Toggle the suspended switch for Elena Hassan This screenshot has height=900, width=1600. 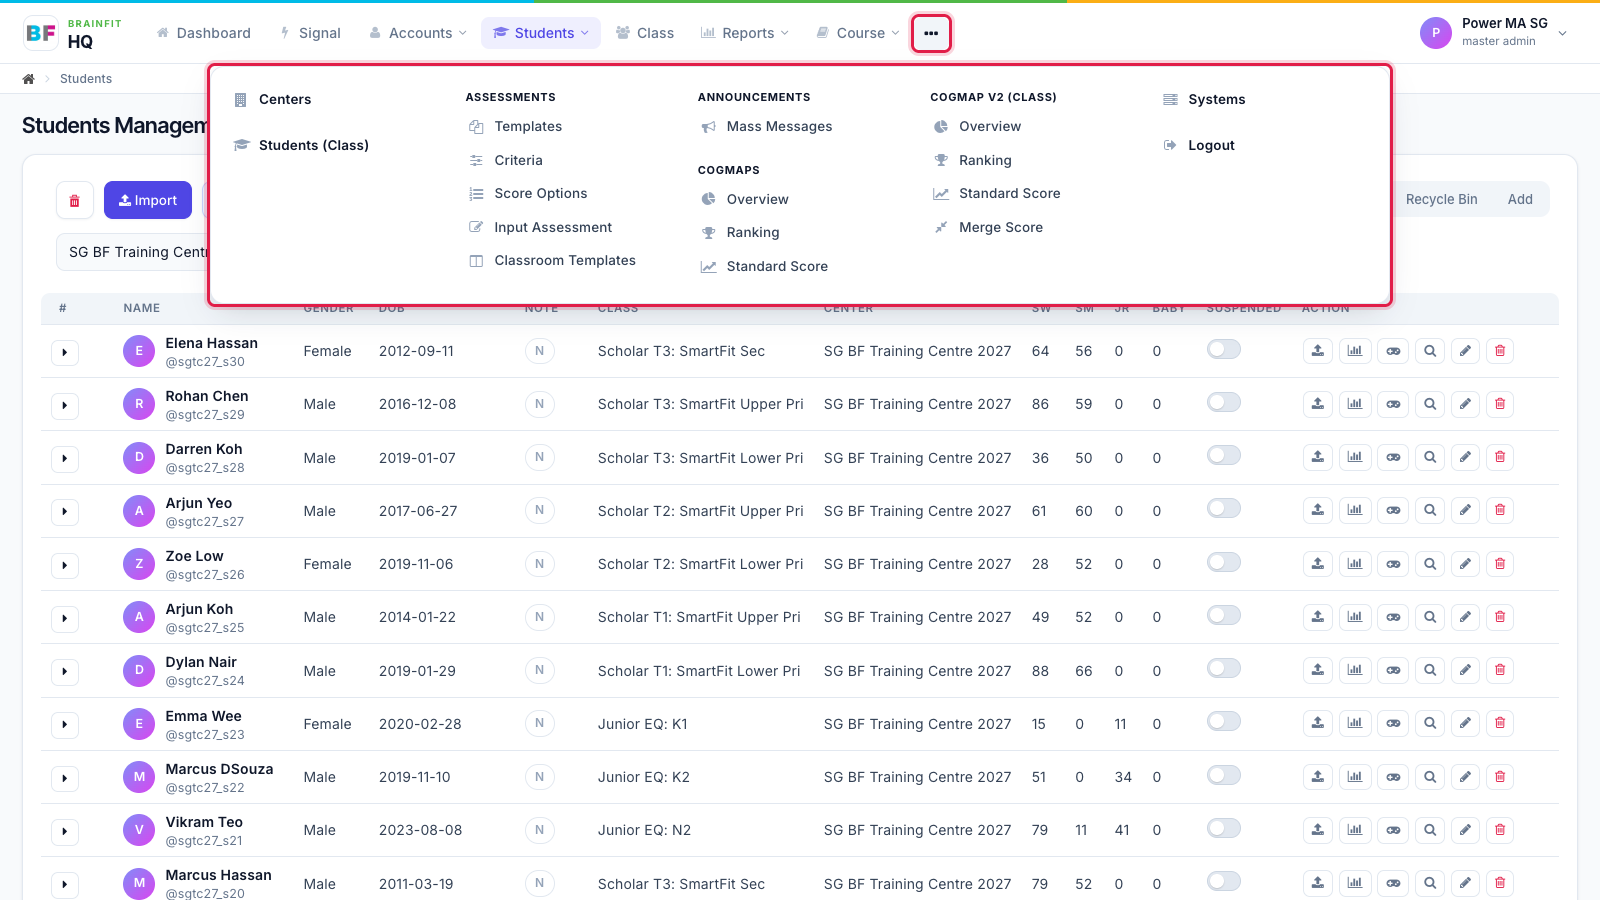1224,349
